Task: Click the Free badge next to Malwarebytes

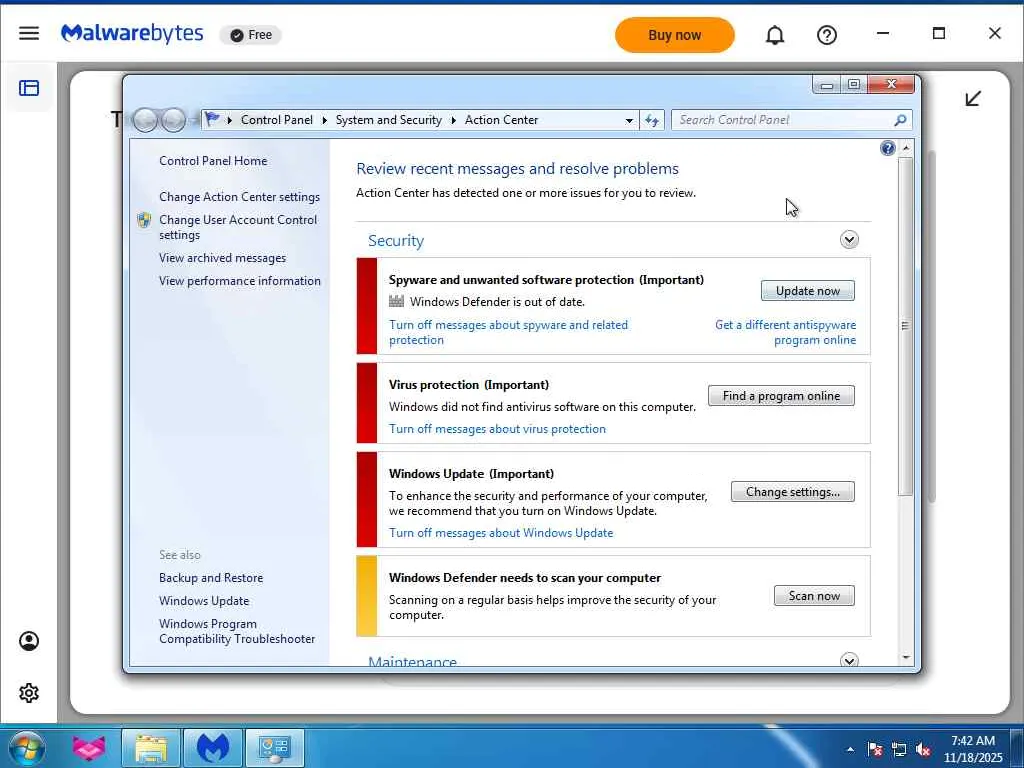Action: click(x=251, y=35)
